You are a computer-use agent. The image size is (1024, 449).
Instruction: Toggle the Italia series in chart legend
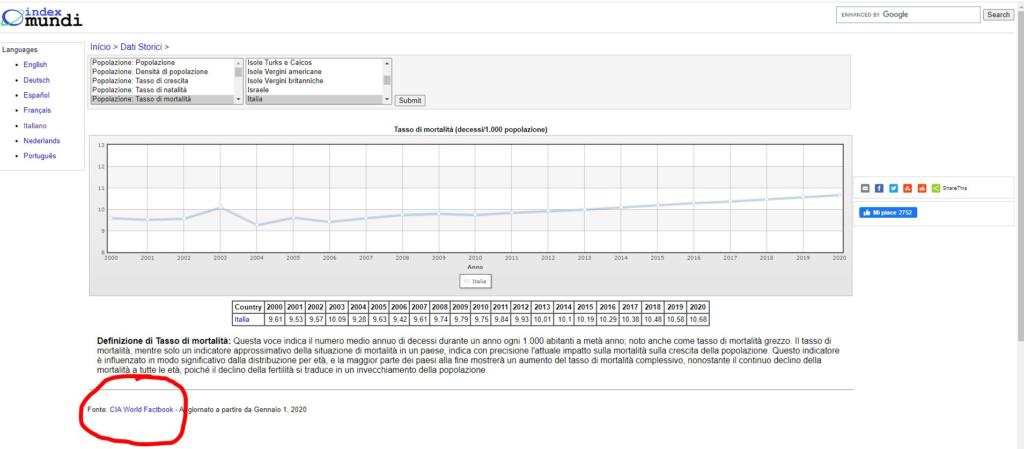pyautogui.click(x=475, y=281)
